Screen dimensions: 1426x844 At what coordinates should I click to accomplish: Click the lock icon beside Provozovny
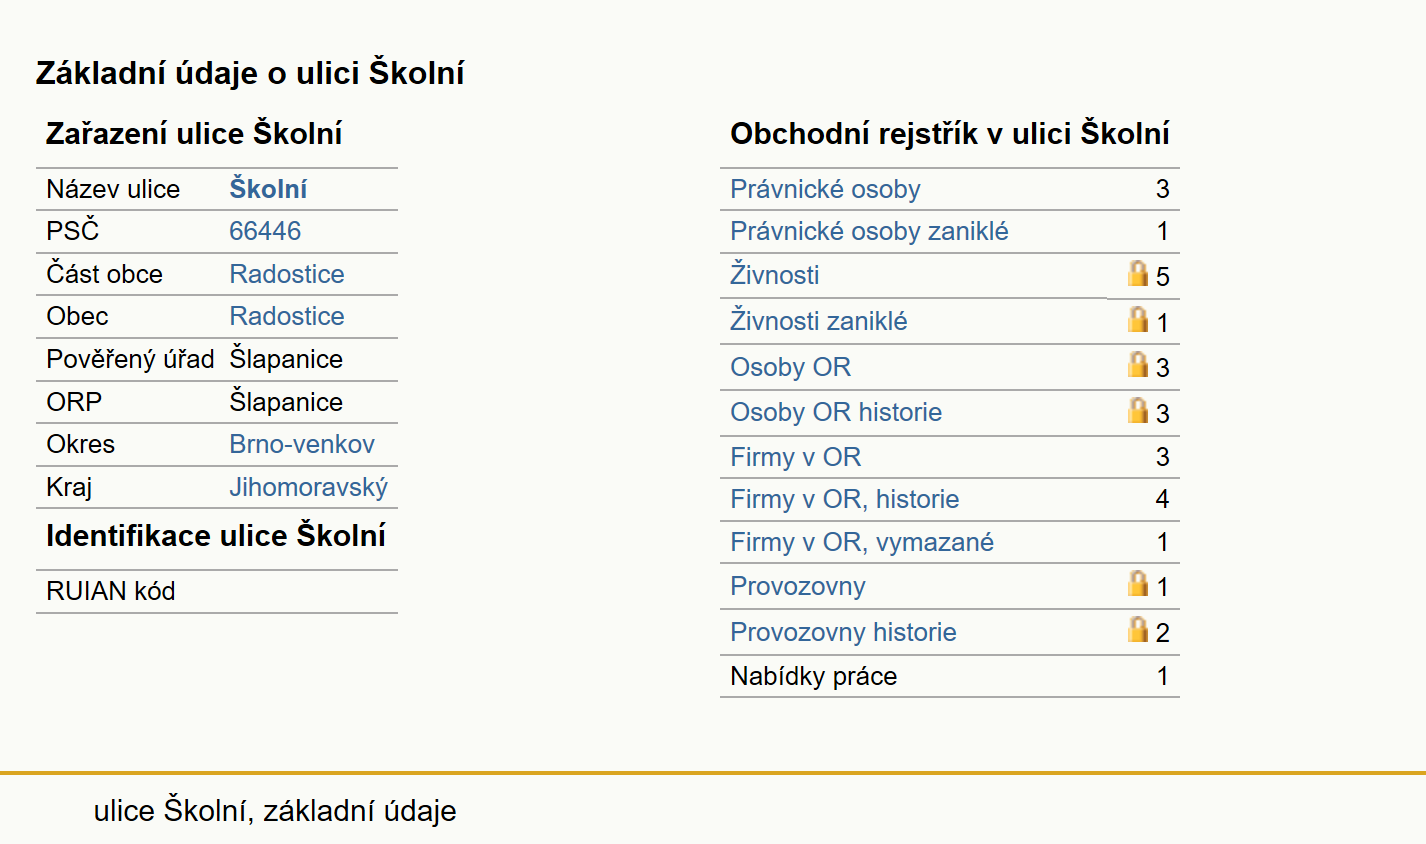coord(1138,583)
